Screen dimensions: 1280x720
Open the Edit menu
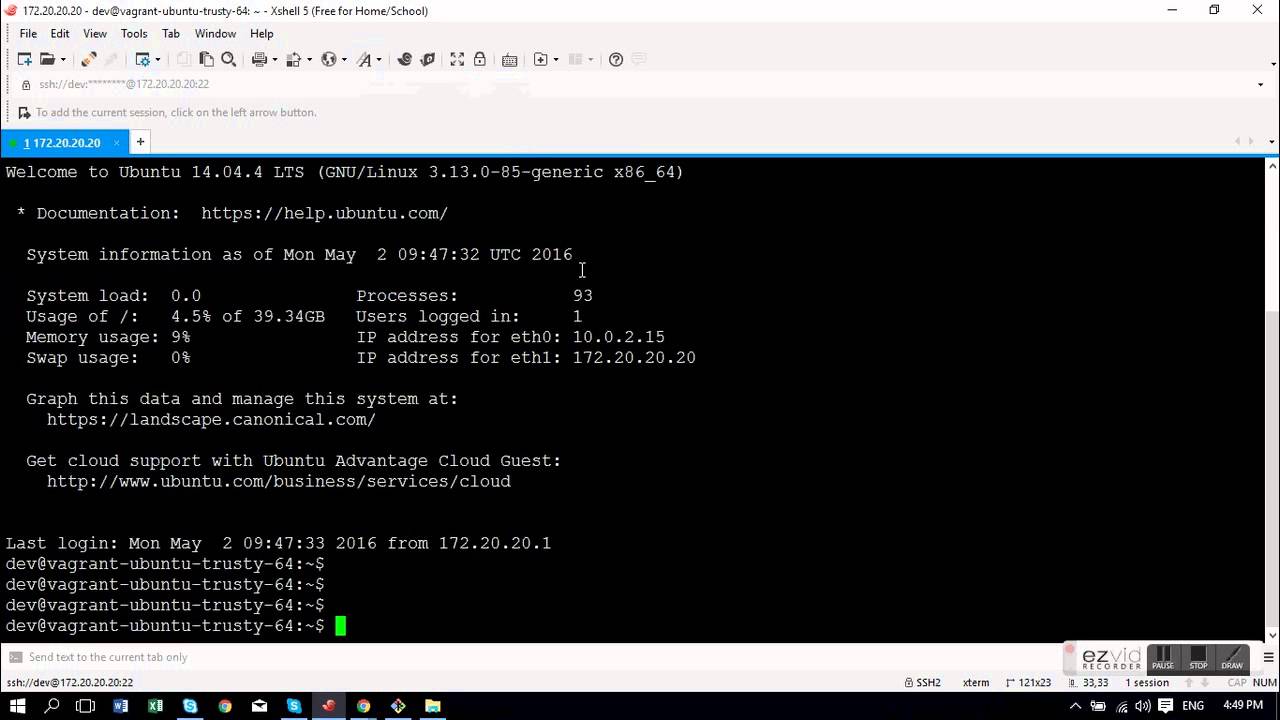click(x=60, y=33)
